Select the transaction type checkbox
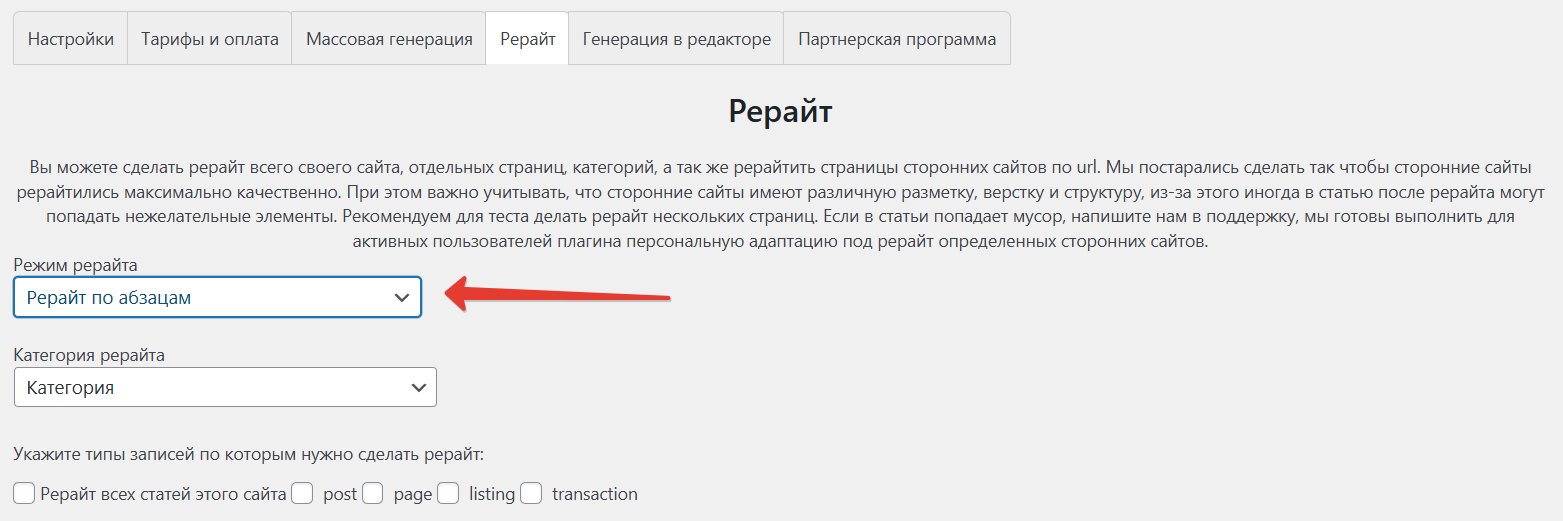The height and width of the screenshot is (521, 1563). [531, 493]
